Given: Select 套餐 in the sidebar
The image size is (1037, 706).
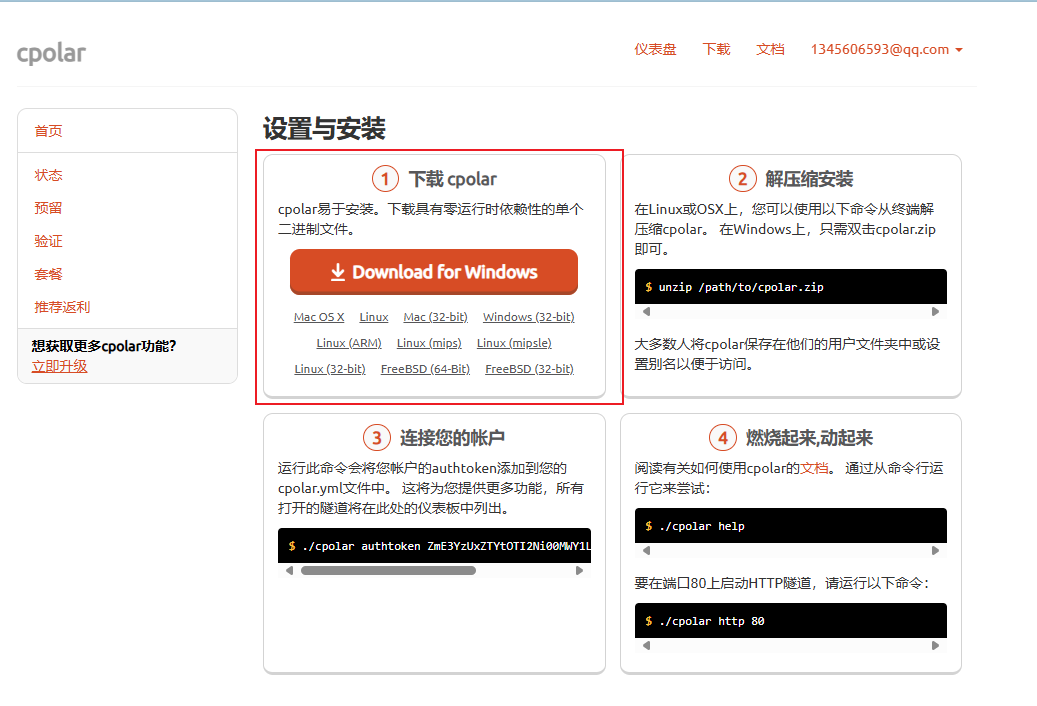Looking at the screenshot, I should [48, 274].
